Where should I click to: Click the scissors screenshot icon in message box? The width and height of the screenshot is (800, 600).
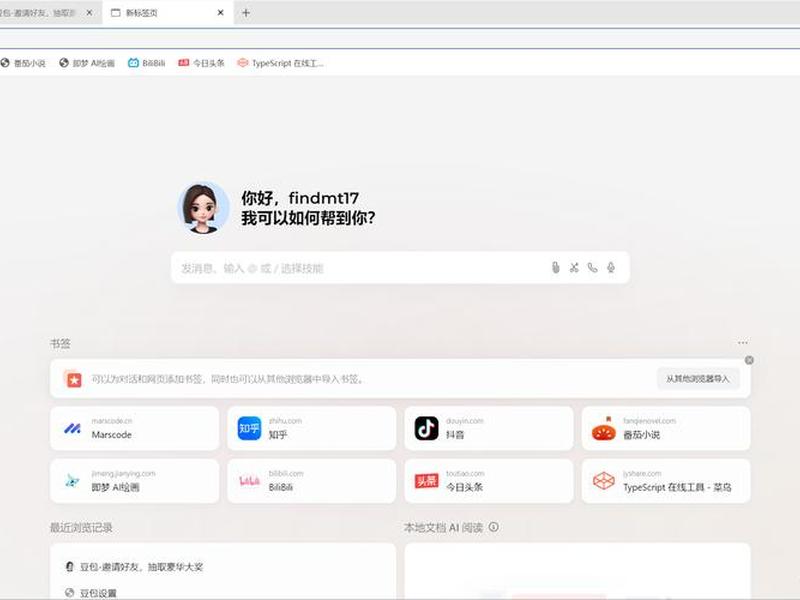(x=574, y=267)
